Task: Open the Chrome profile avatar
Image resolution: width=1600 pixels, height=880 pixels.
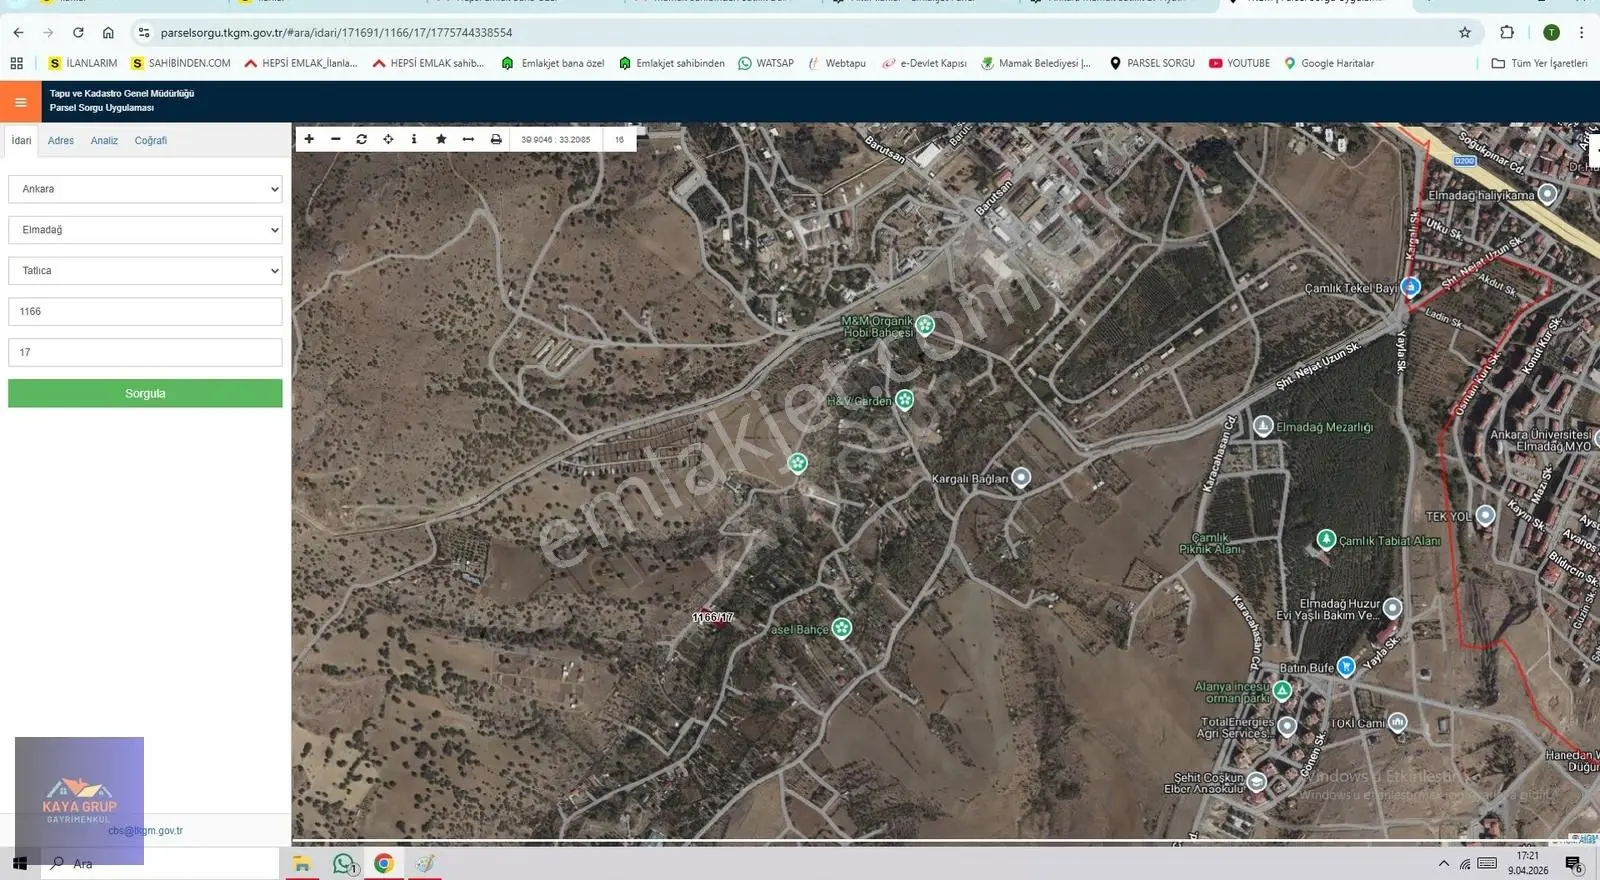Action: pyautogui.click(x=1551, y=32)
